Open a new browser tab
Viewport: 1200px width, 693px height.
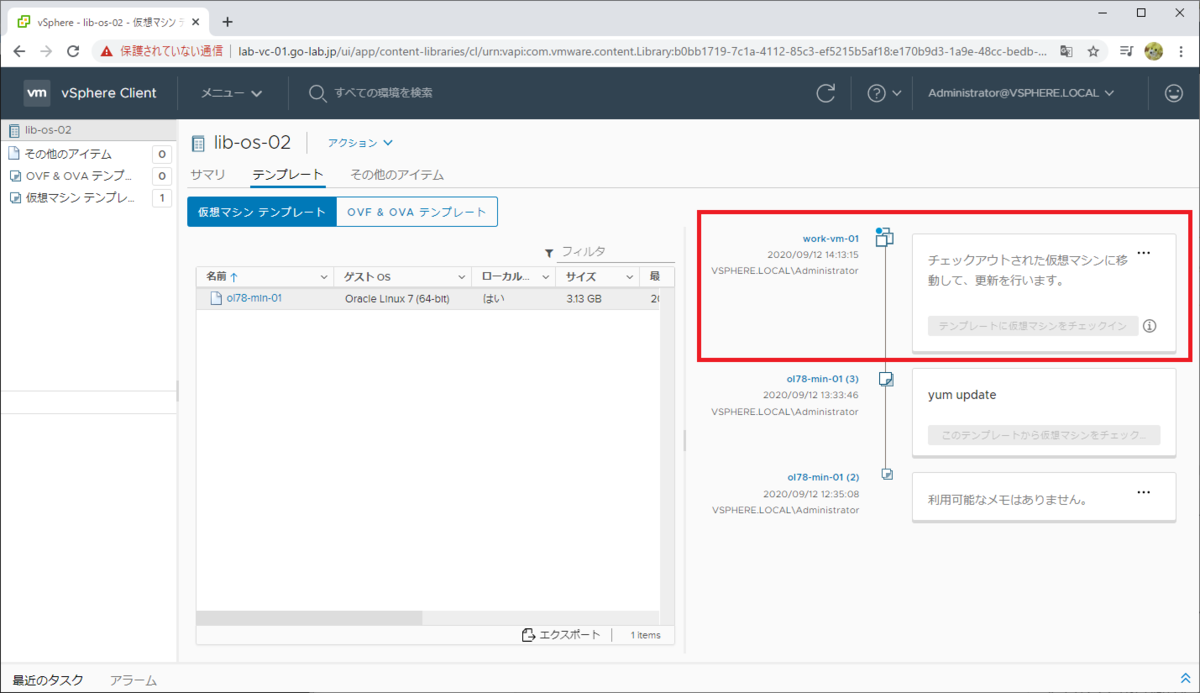[x=227, y=21]
